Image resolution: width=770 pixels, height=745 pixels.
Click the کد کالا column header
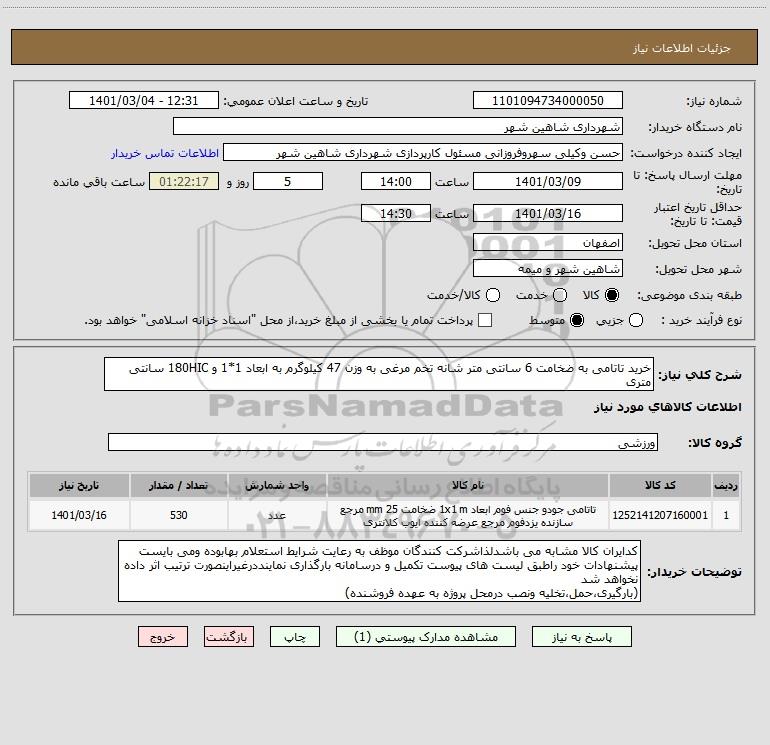[x=660, y=486]
